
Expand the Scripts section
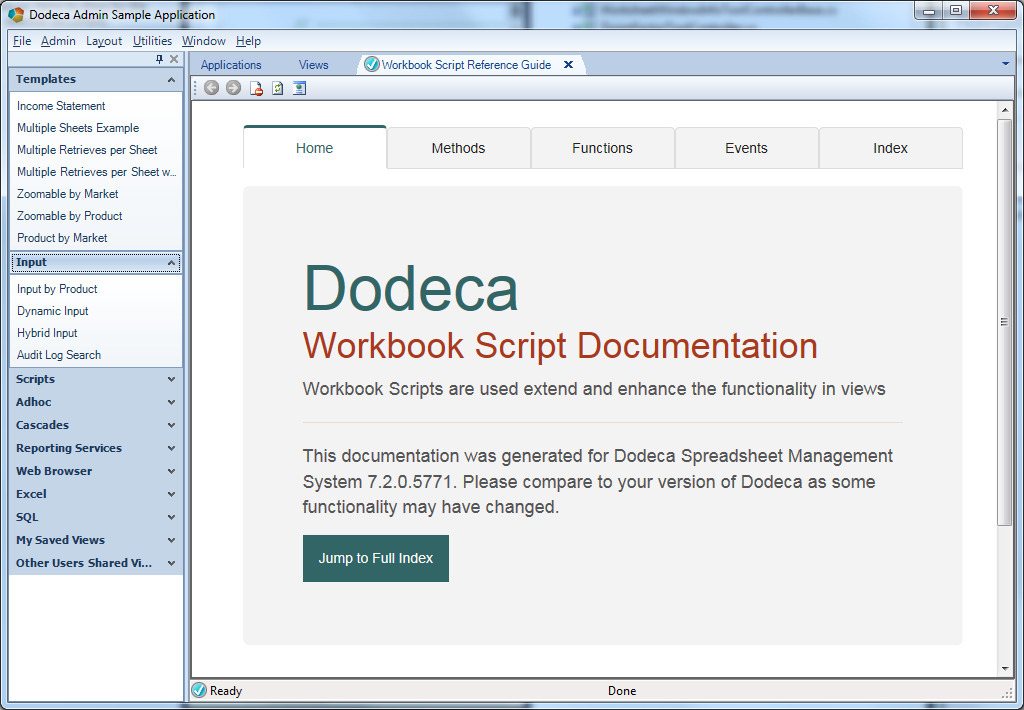[x=171, y=379]
